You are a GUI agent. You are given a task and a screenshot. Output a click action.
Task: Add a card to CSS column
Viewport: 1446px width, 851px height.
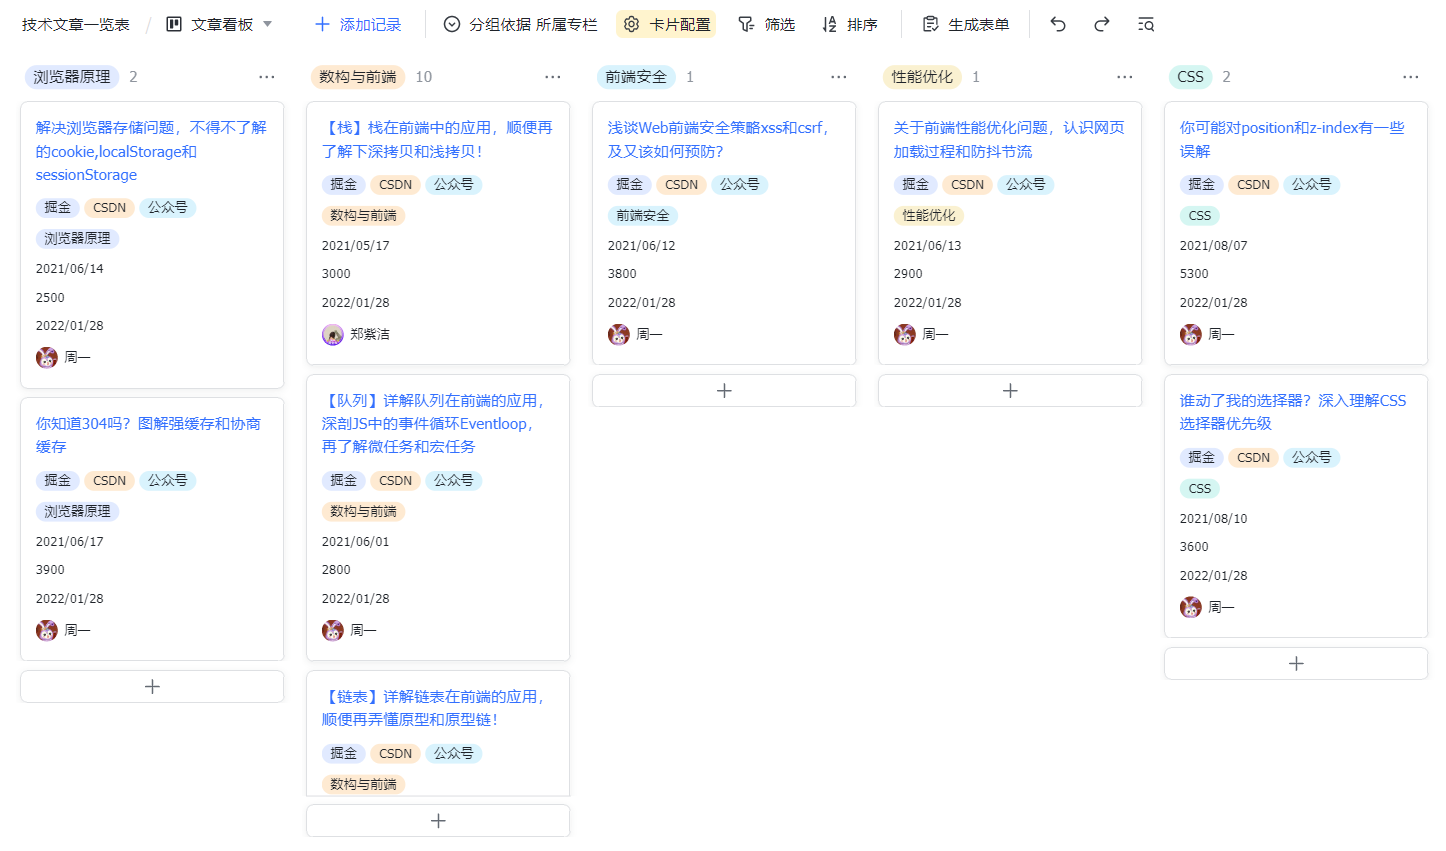click(1296, 664)
